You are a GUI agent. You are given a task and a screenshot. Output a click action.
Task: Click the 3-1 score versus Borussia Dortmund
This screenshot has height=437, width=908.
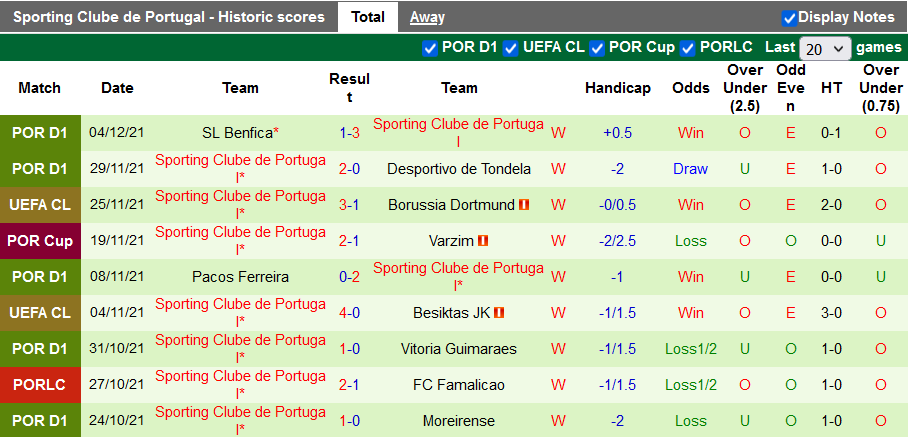click(349, 205)
